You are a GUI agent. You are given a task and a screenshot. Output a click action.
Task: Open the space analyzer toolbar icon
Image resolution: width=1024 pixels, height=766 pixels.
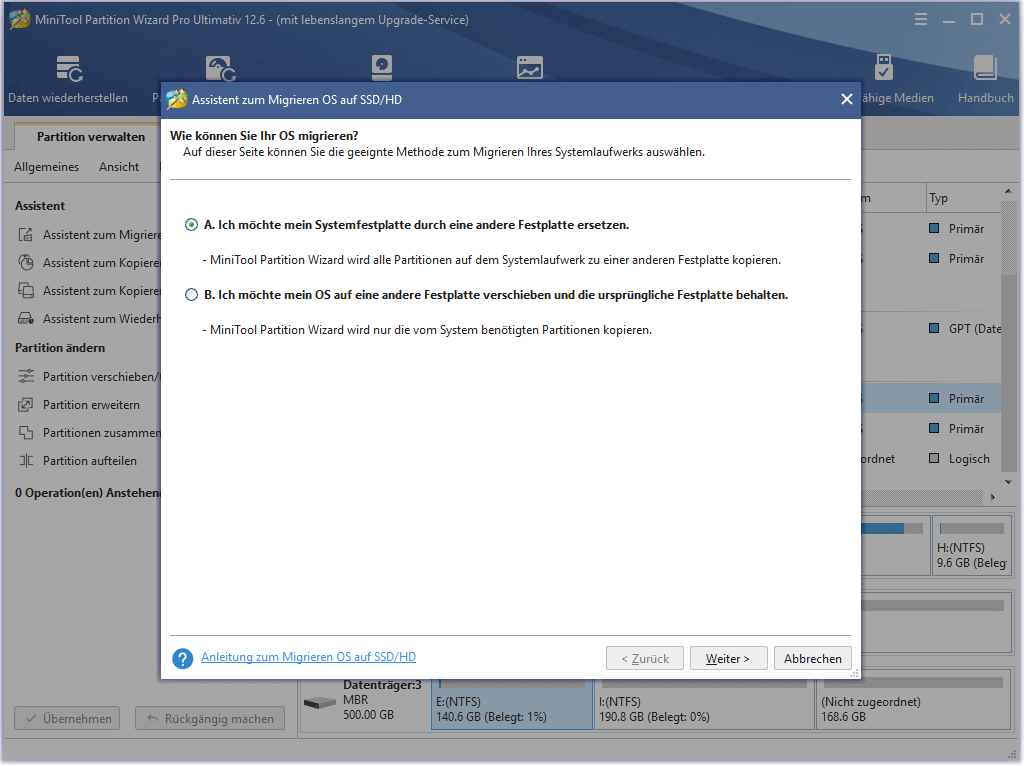click(x=530, y=67)
